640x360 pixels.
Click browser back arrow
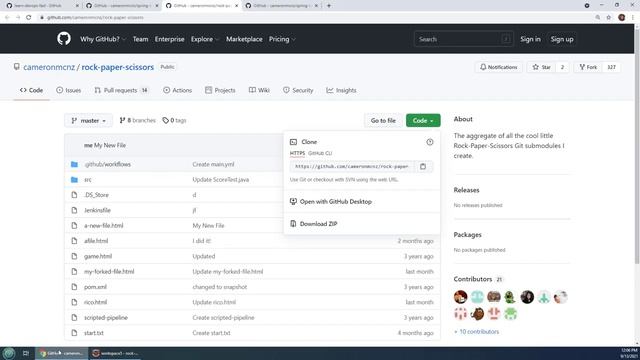tap(7, 17)
